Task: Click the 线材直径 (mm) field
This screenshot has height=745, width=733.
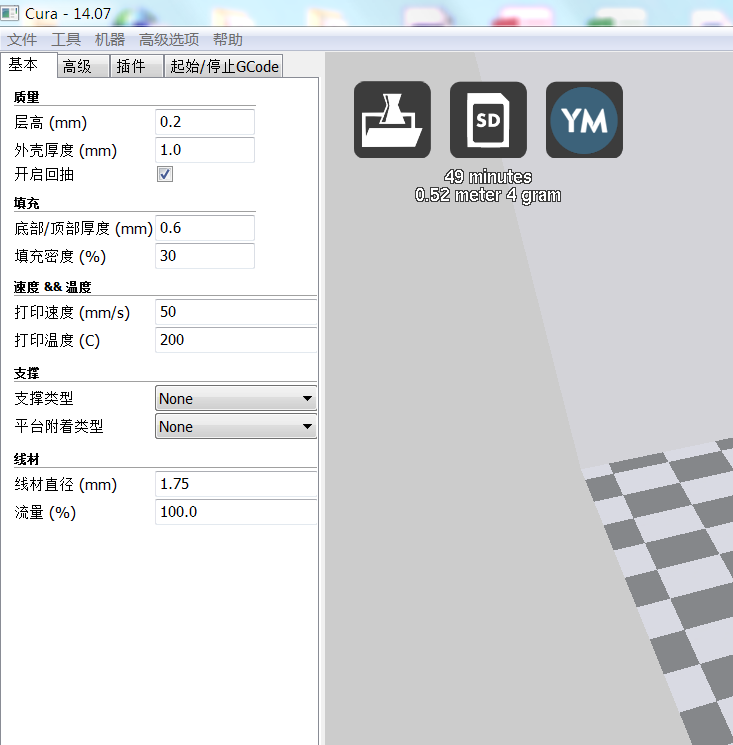Action: click(x=235, y=484)
